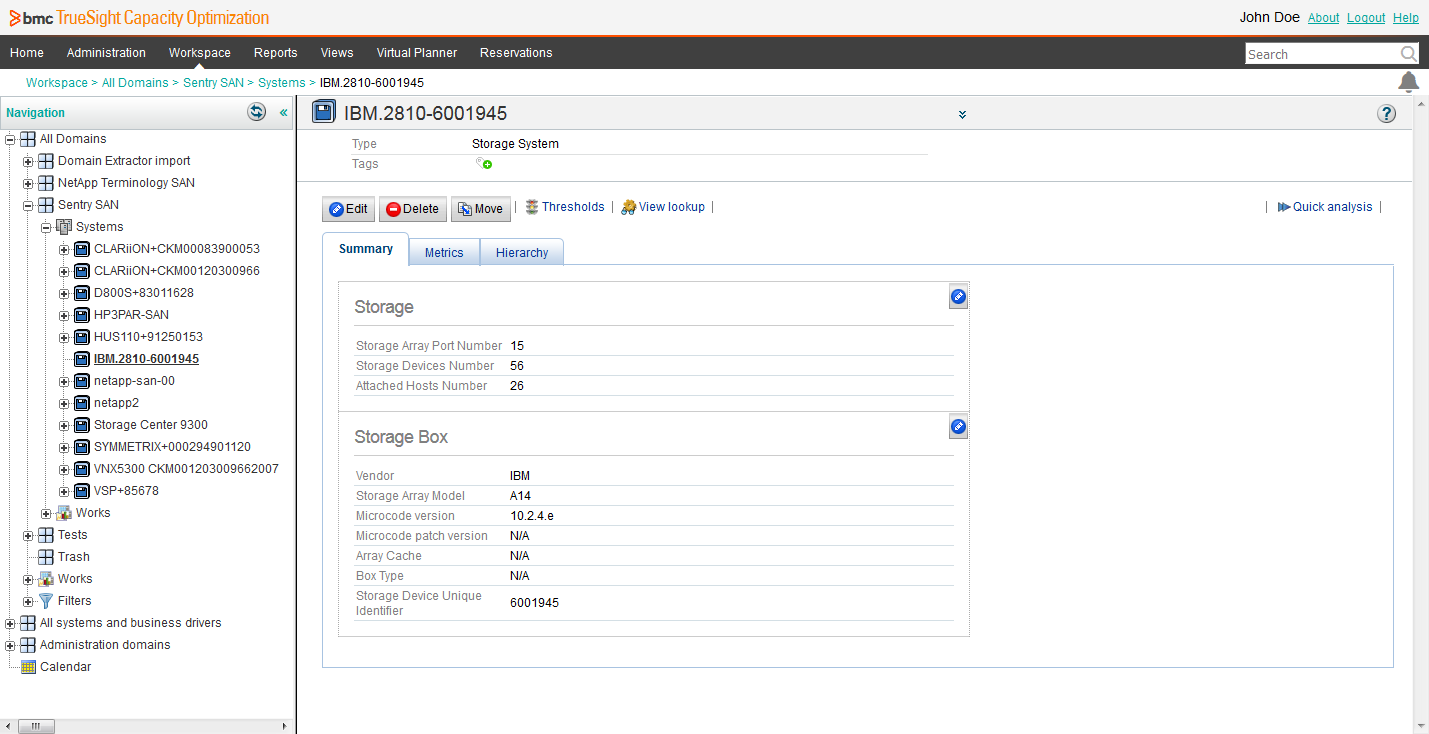This screenshot has width=1429, height=734.
Task: Click the Trash domain icon
Action: pyautogui.click(x=46, y=557)
